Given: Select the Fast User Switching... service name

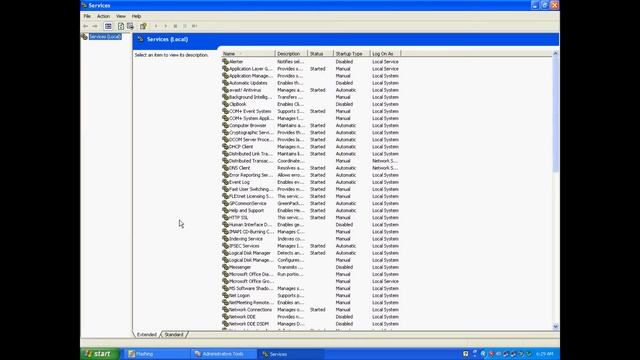Looking at the screenshot, I should [251, 189].
